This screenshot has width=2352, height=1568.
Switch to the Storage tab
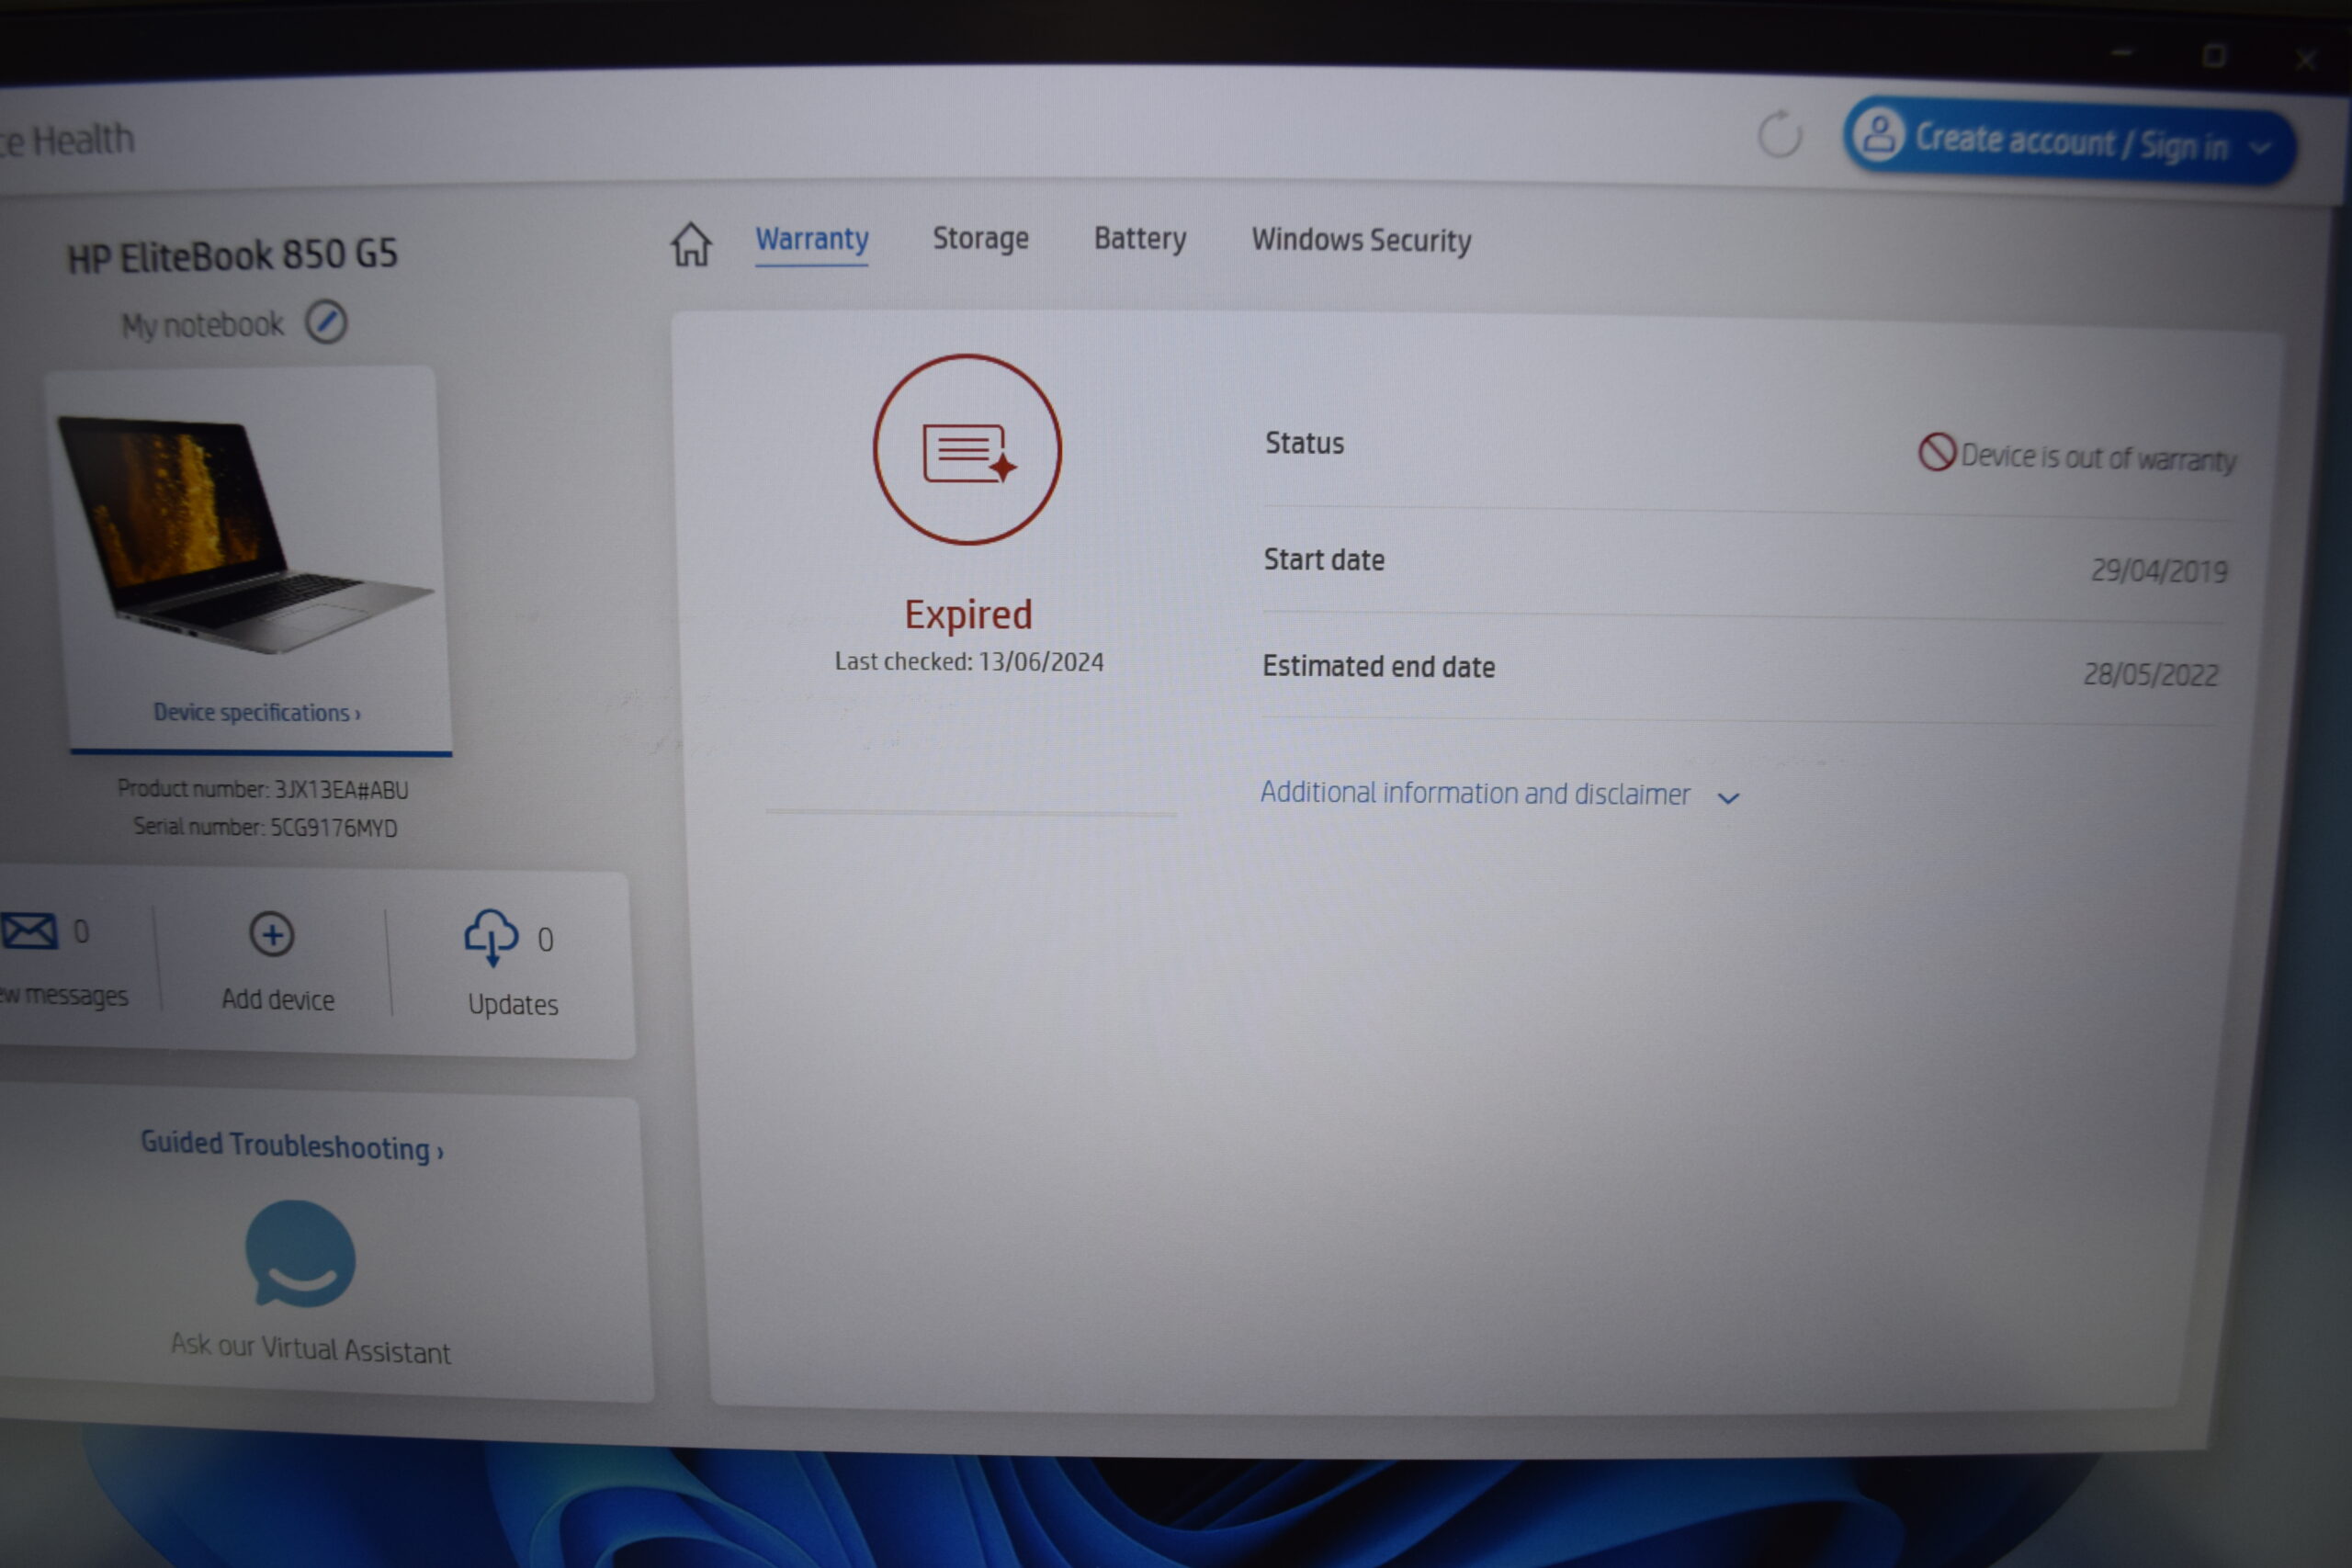980,239
